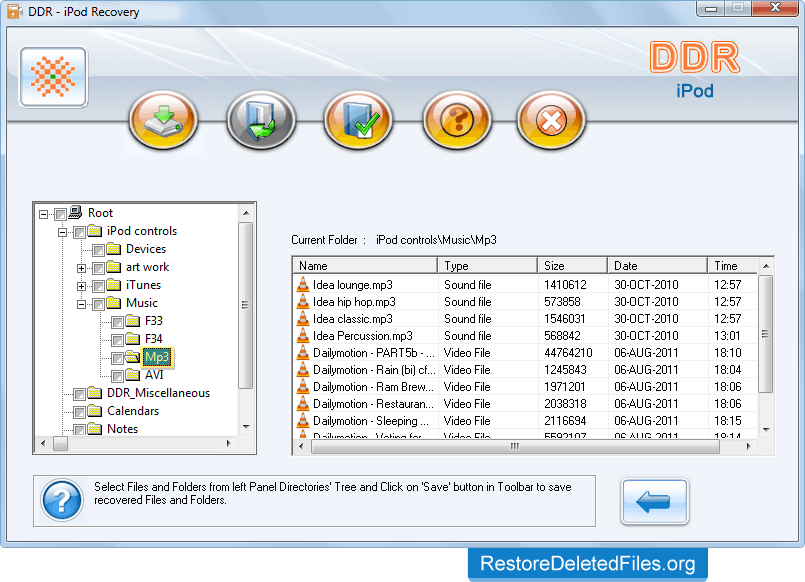This screenshot has height=582, width=805.
Task: Click VLC icon beside Idea classic.mp3
Action: [x=303, y=318]
